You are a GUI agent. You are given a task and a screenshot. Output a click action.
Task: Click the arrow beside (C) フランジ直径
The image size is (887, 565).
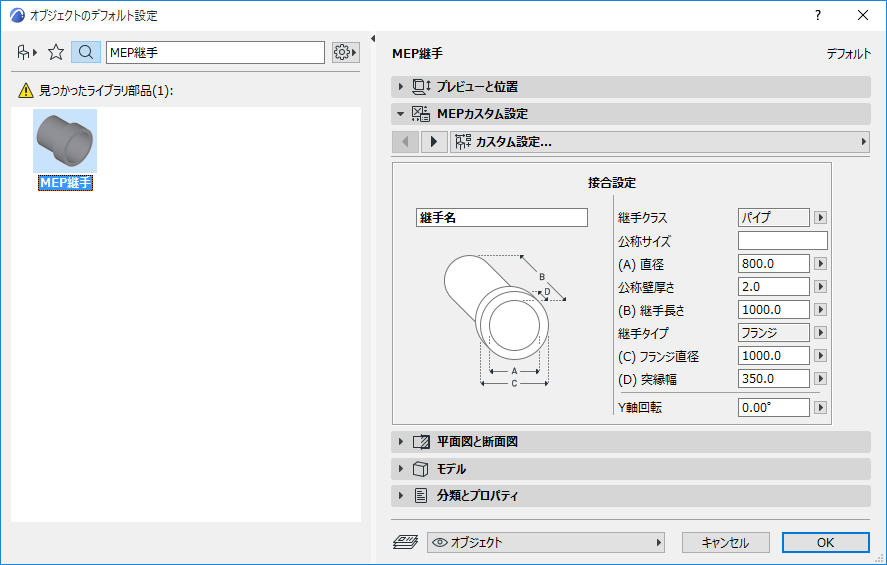pyautogui.click(x=820, y=356)
